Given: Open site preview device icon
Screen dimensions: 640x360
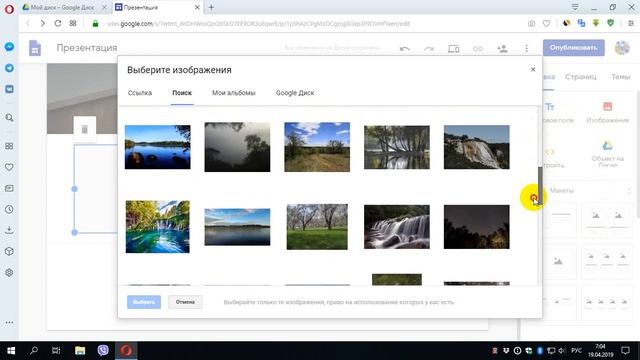Looking at the screenshot, I should [453, 49].
